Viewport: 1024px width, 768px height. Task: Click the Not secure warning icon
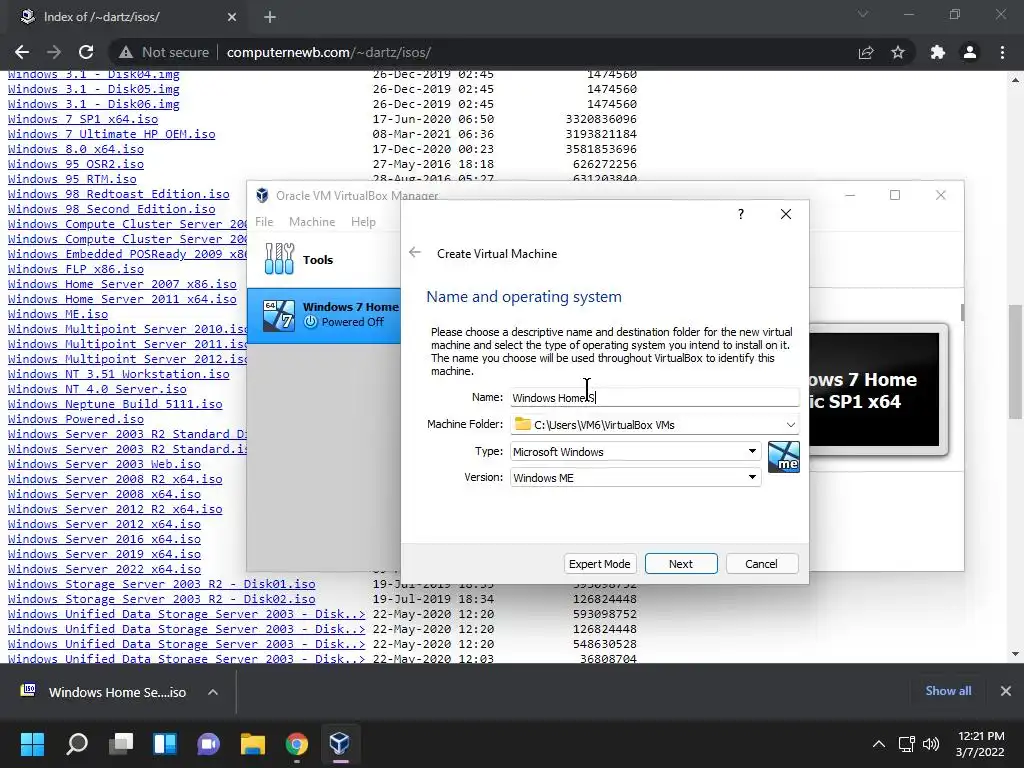126,52
